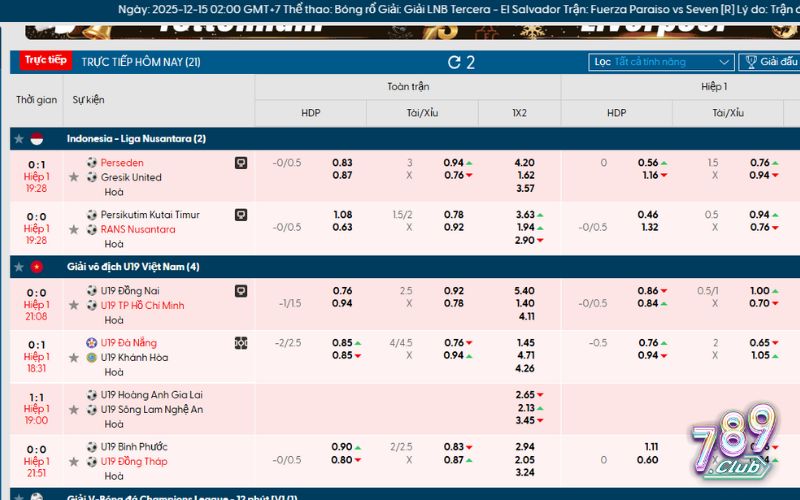Screen dimensions: 800x500
Task: Toggle favorite star for U19 Đà Nẵng match
Action: point(74,357)
